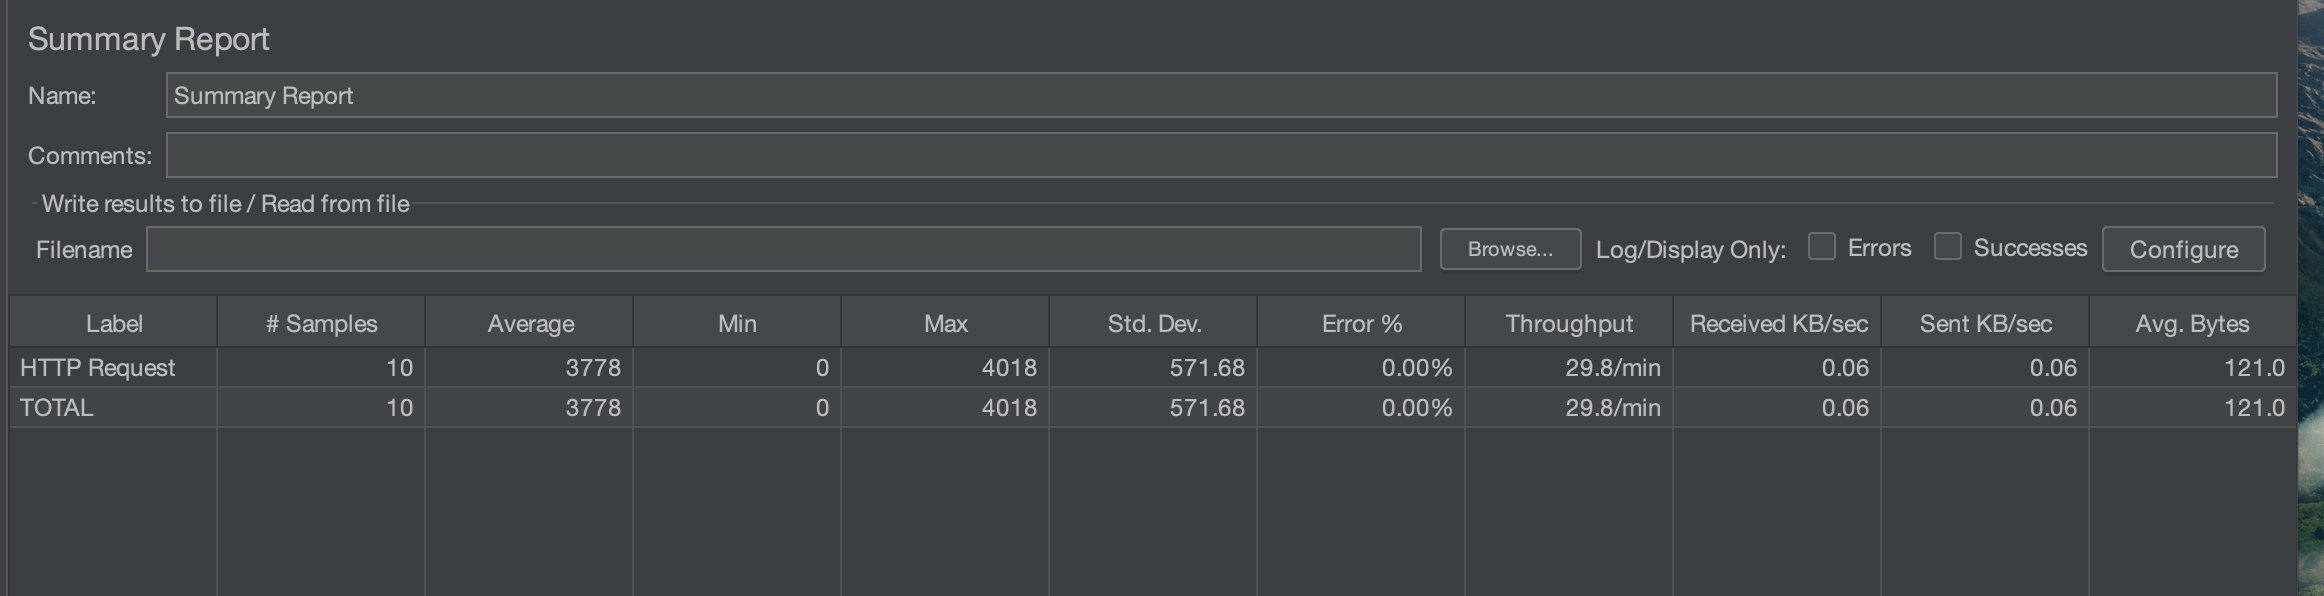Click the Throughput column header
The image size is (2324, 596).
click(x=1569, y=324)
